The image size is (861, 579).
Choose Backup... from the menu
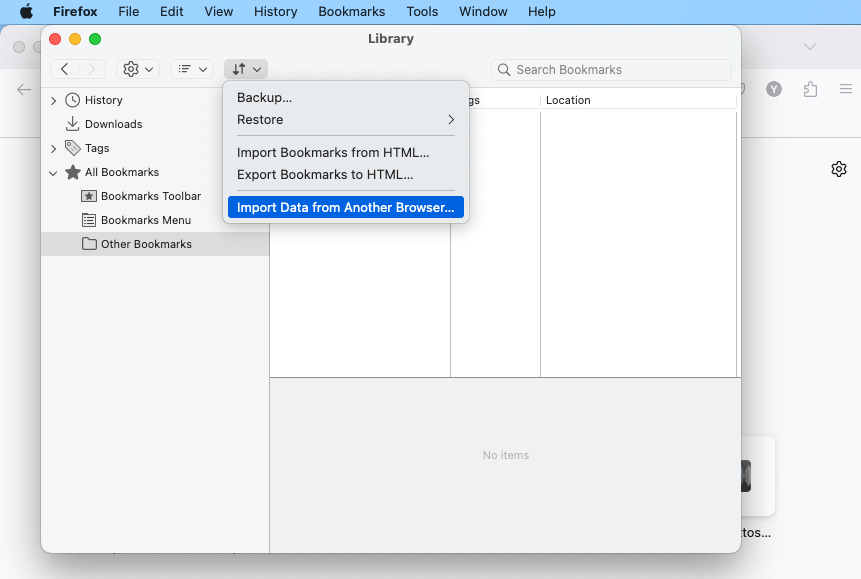(x=264, y=98)
